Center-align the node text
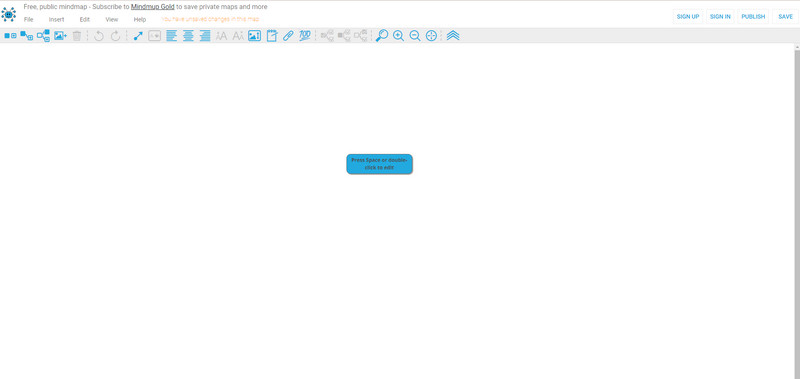The width and height of the screenshot is (800, 379). (x=188, y=36)
